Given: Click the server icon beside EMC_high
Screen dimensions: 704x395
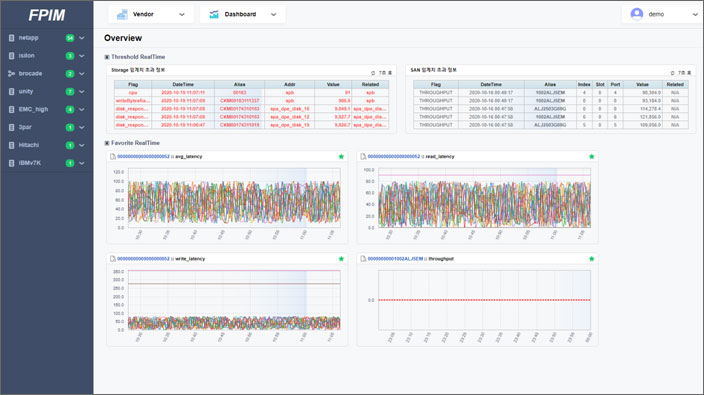Looking at the screenshot, I should [x=12, y=110].
